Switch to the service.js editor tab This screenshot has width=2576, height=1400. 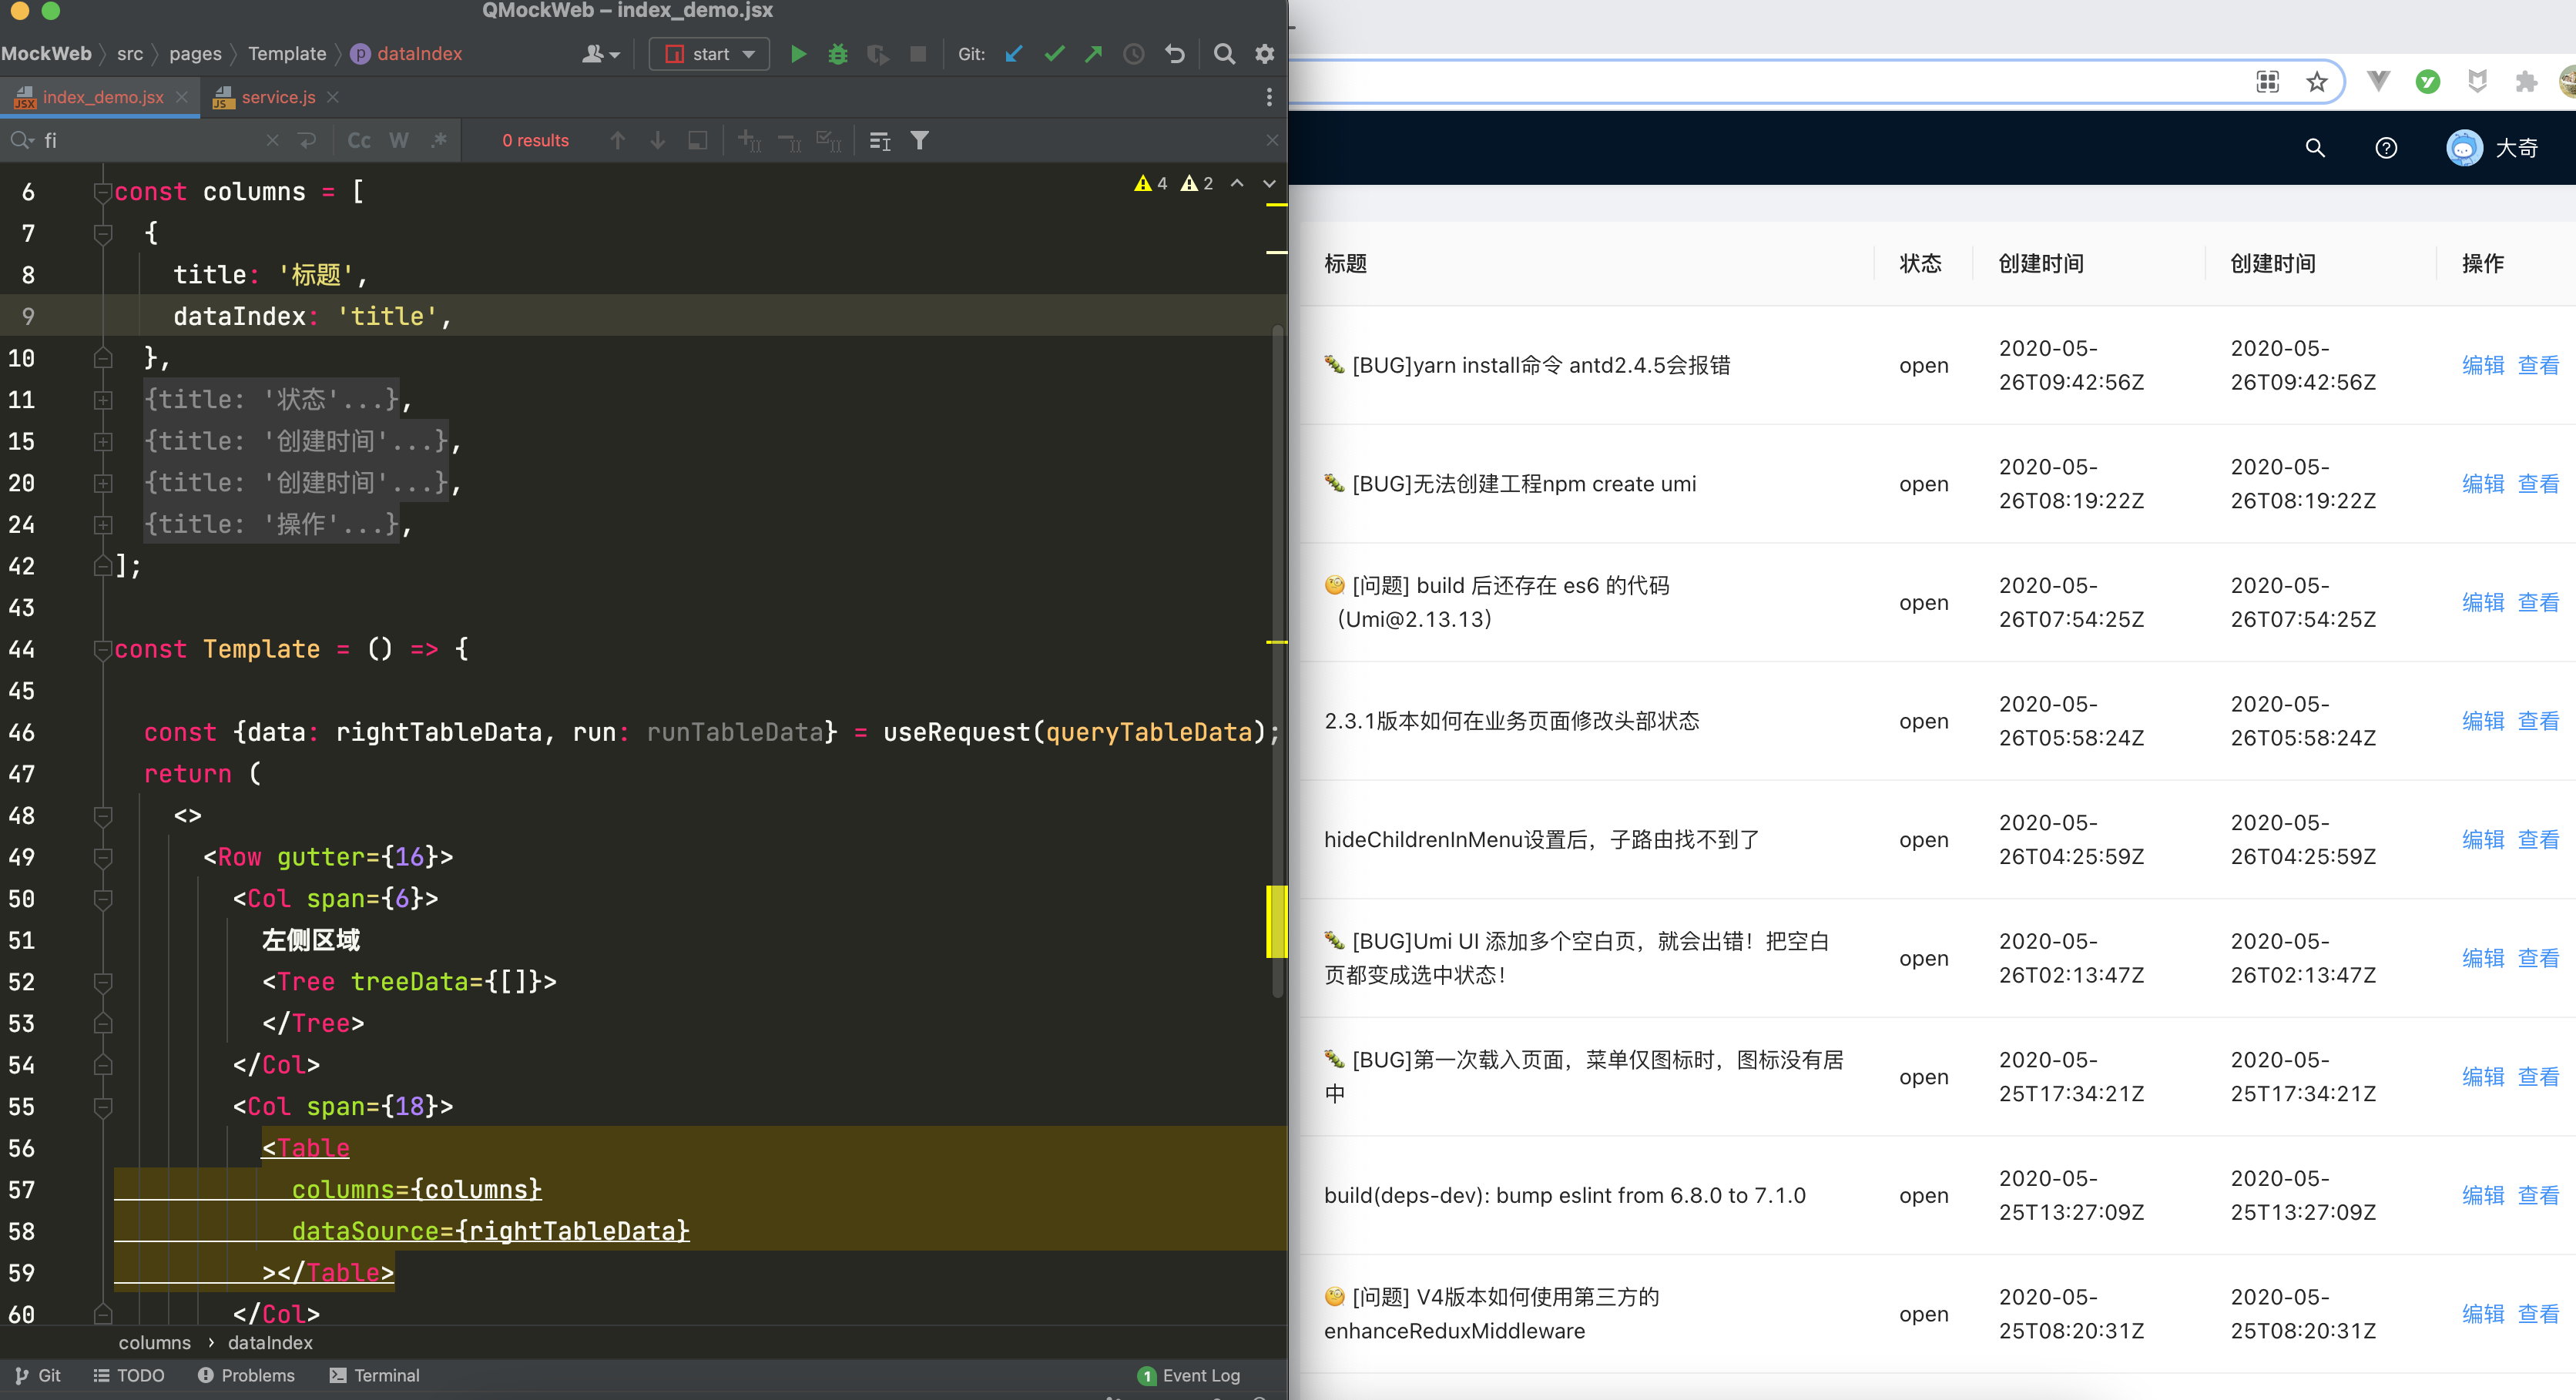tap(277, 97)
